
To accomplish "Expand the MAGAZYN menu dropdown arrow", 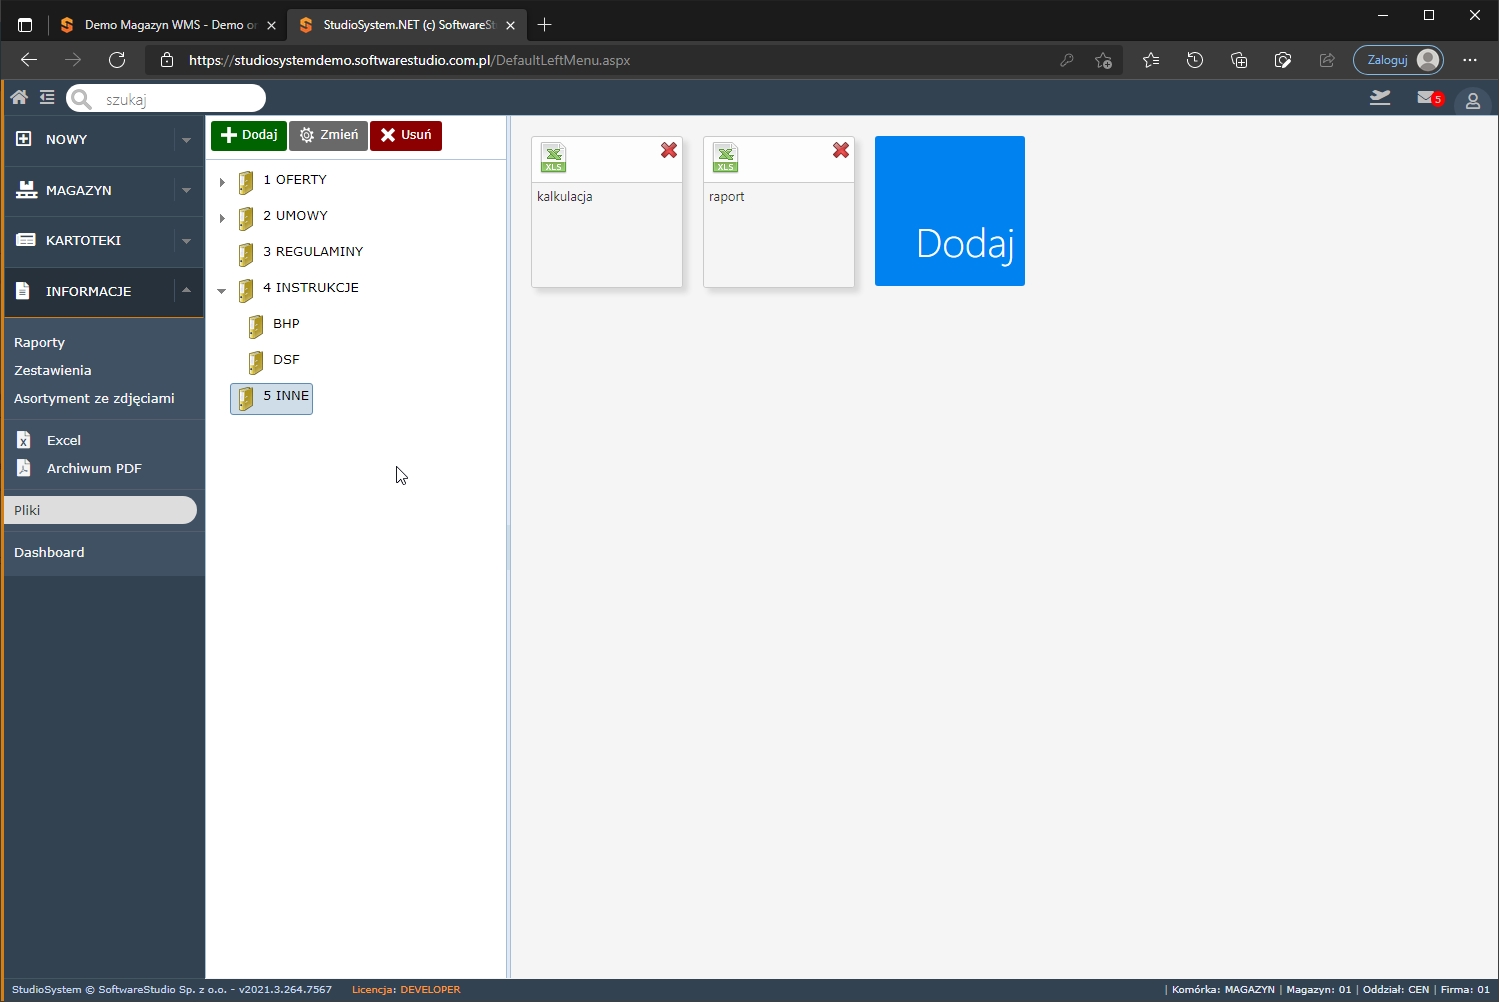I will pyautogui.click(x=186, y=190).
